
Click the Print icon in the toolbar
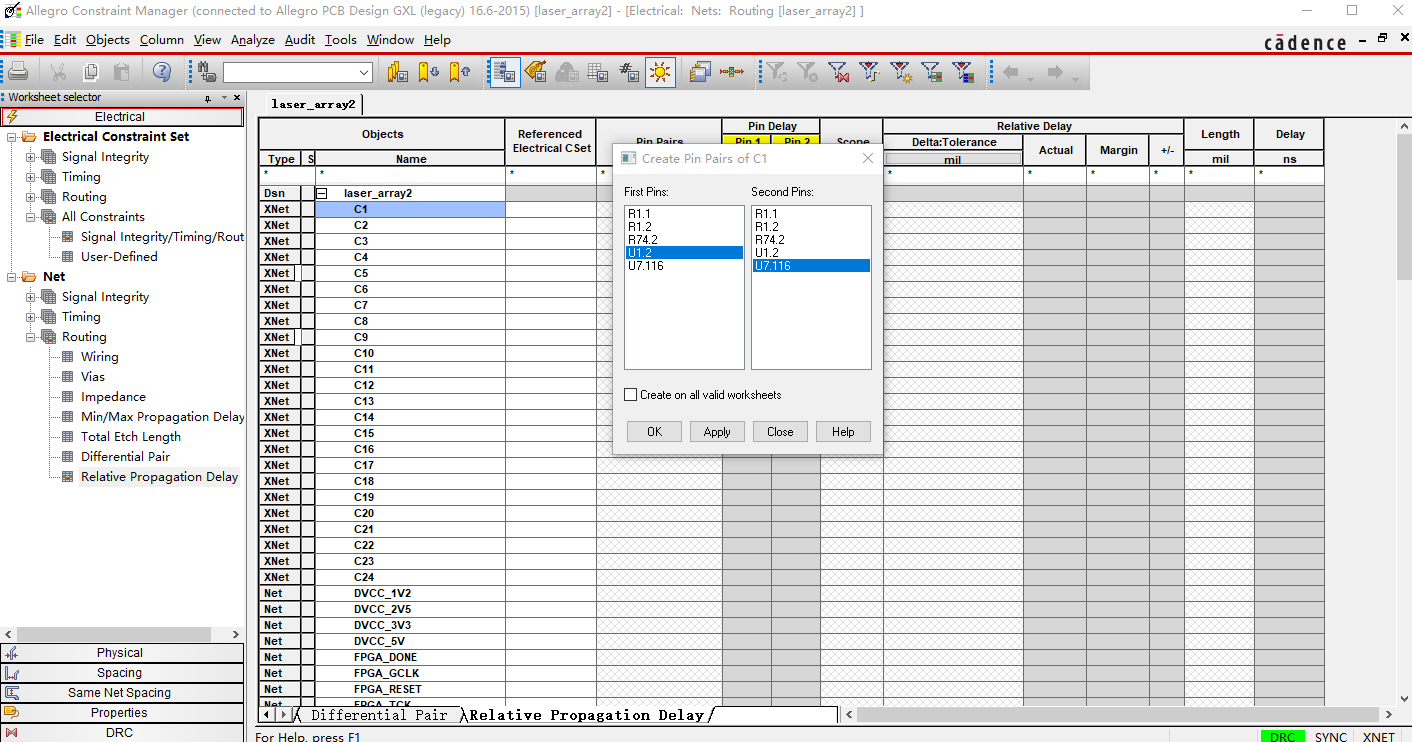(x=18, y=72)
